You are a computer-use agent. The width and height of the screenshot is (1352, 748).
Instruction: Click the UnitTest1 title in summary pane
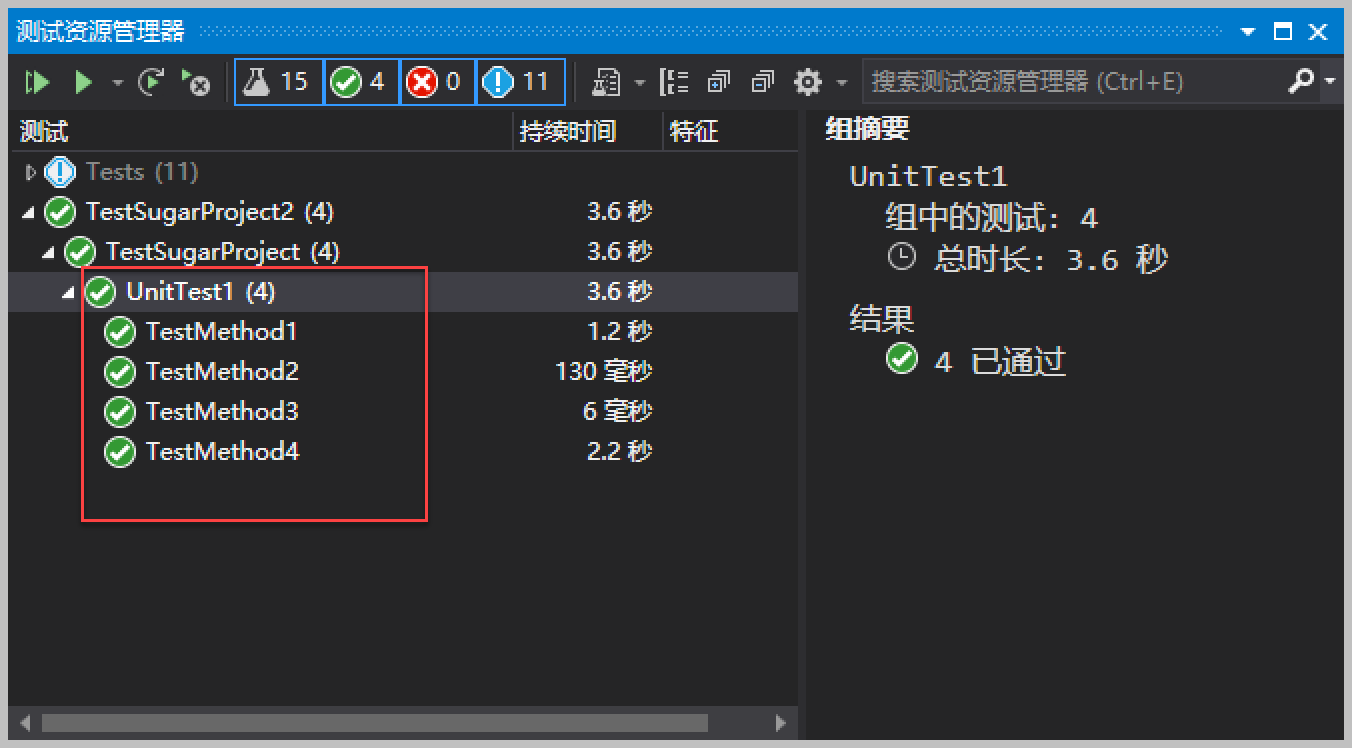click(928, 176)
